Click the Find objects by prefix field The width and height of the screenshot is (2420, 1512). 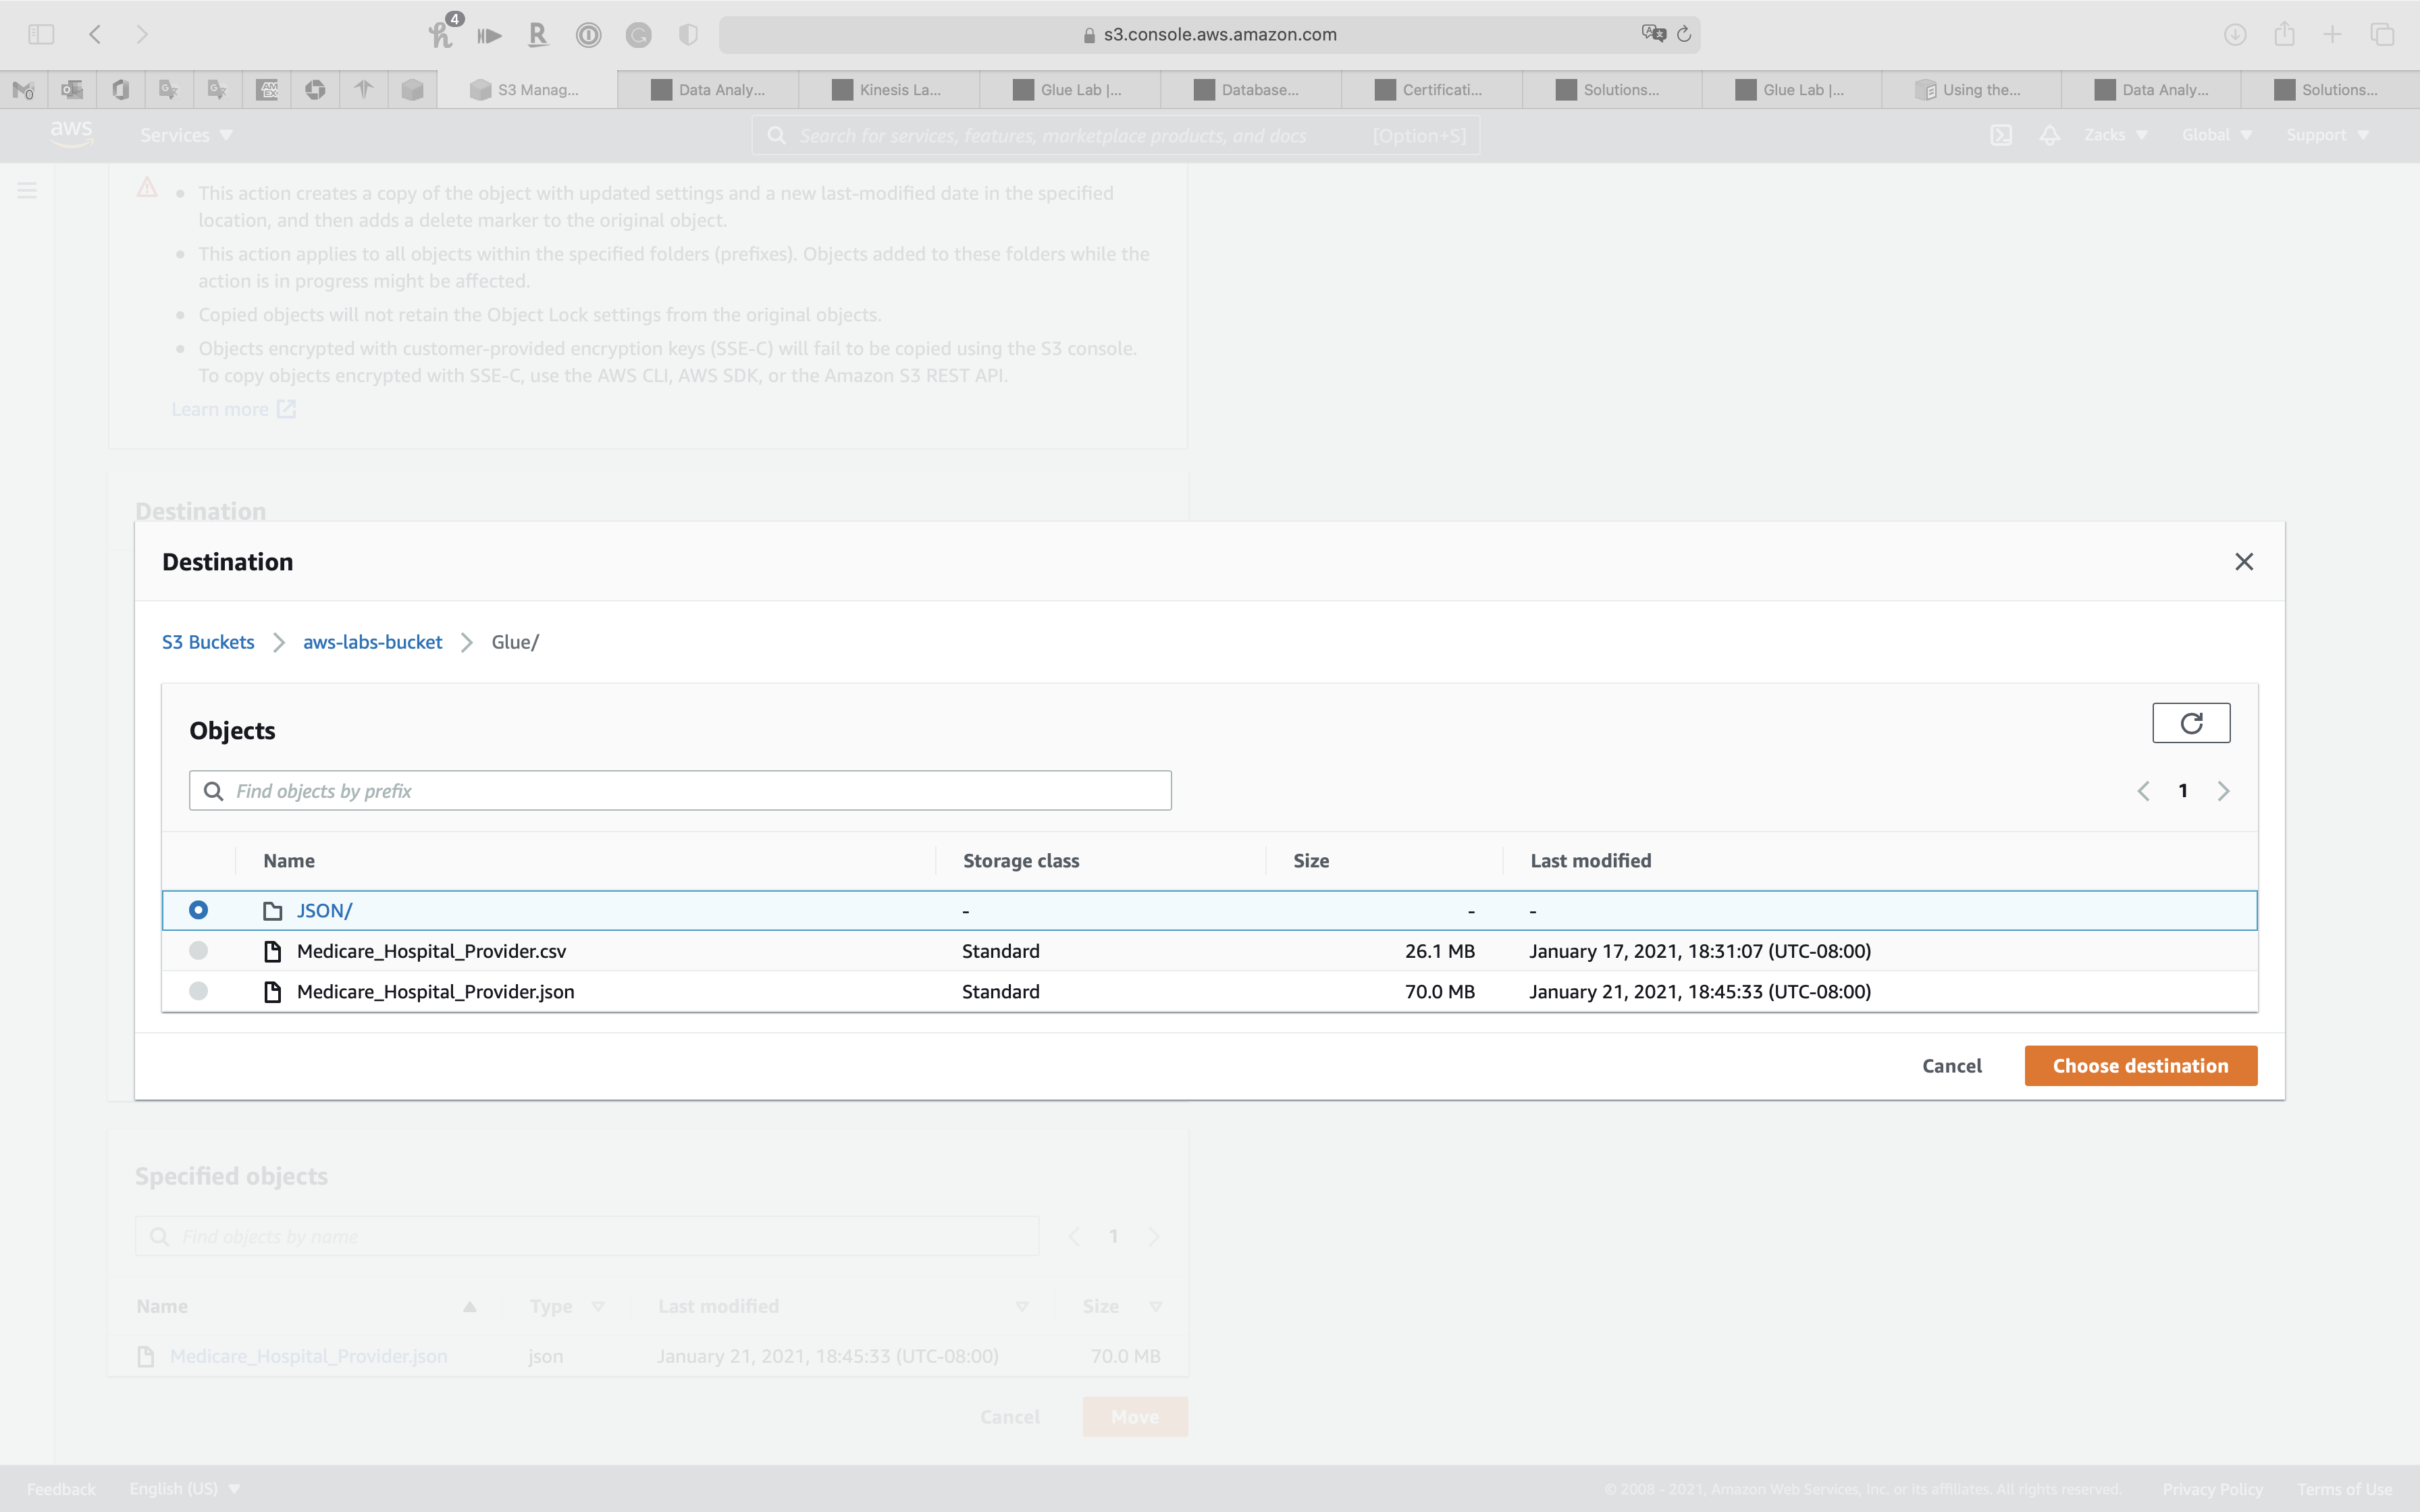[x=680, y=791]
